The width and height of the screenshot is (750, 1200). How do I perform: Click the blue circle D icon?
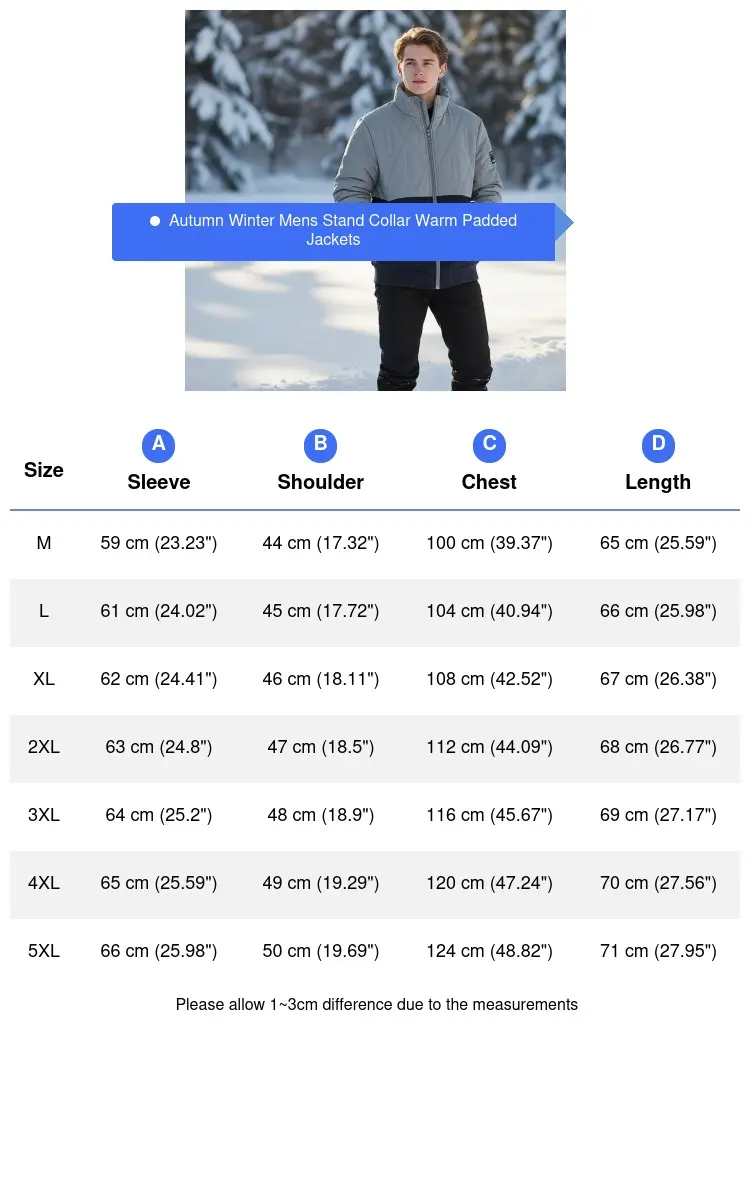click(658, 445)
